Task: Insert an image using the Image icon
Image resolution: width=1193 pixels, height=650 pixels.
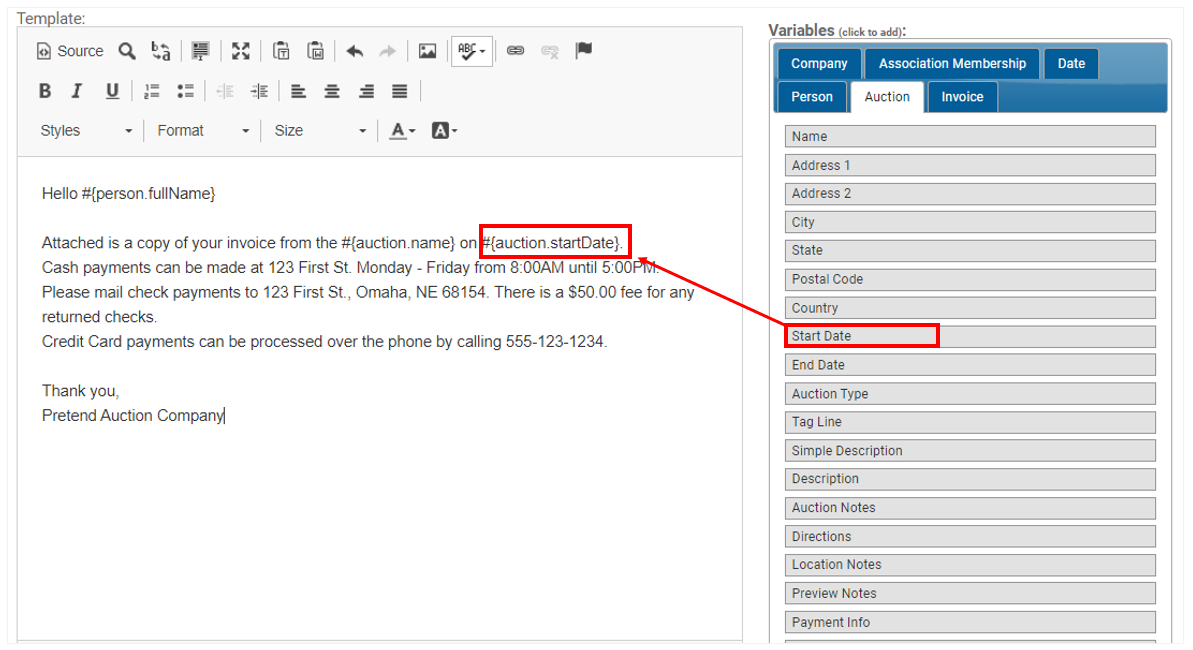Action: (x=427, y=50)
